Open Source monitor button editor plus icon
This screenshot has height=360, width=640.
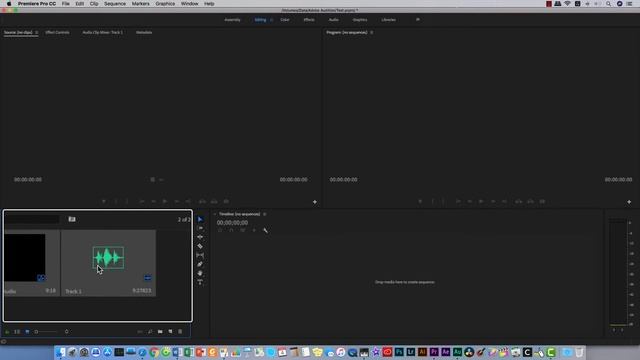point(315,202)
